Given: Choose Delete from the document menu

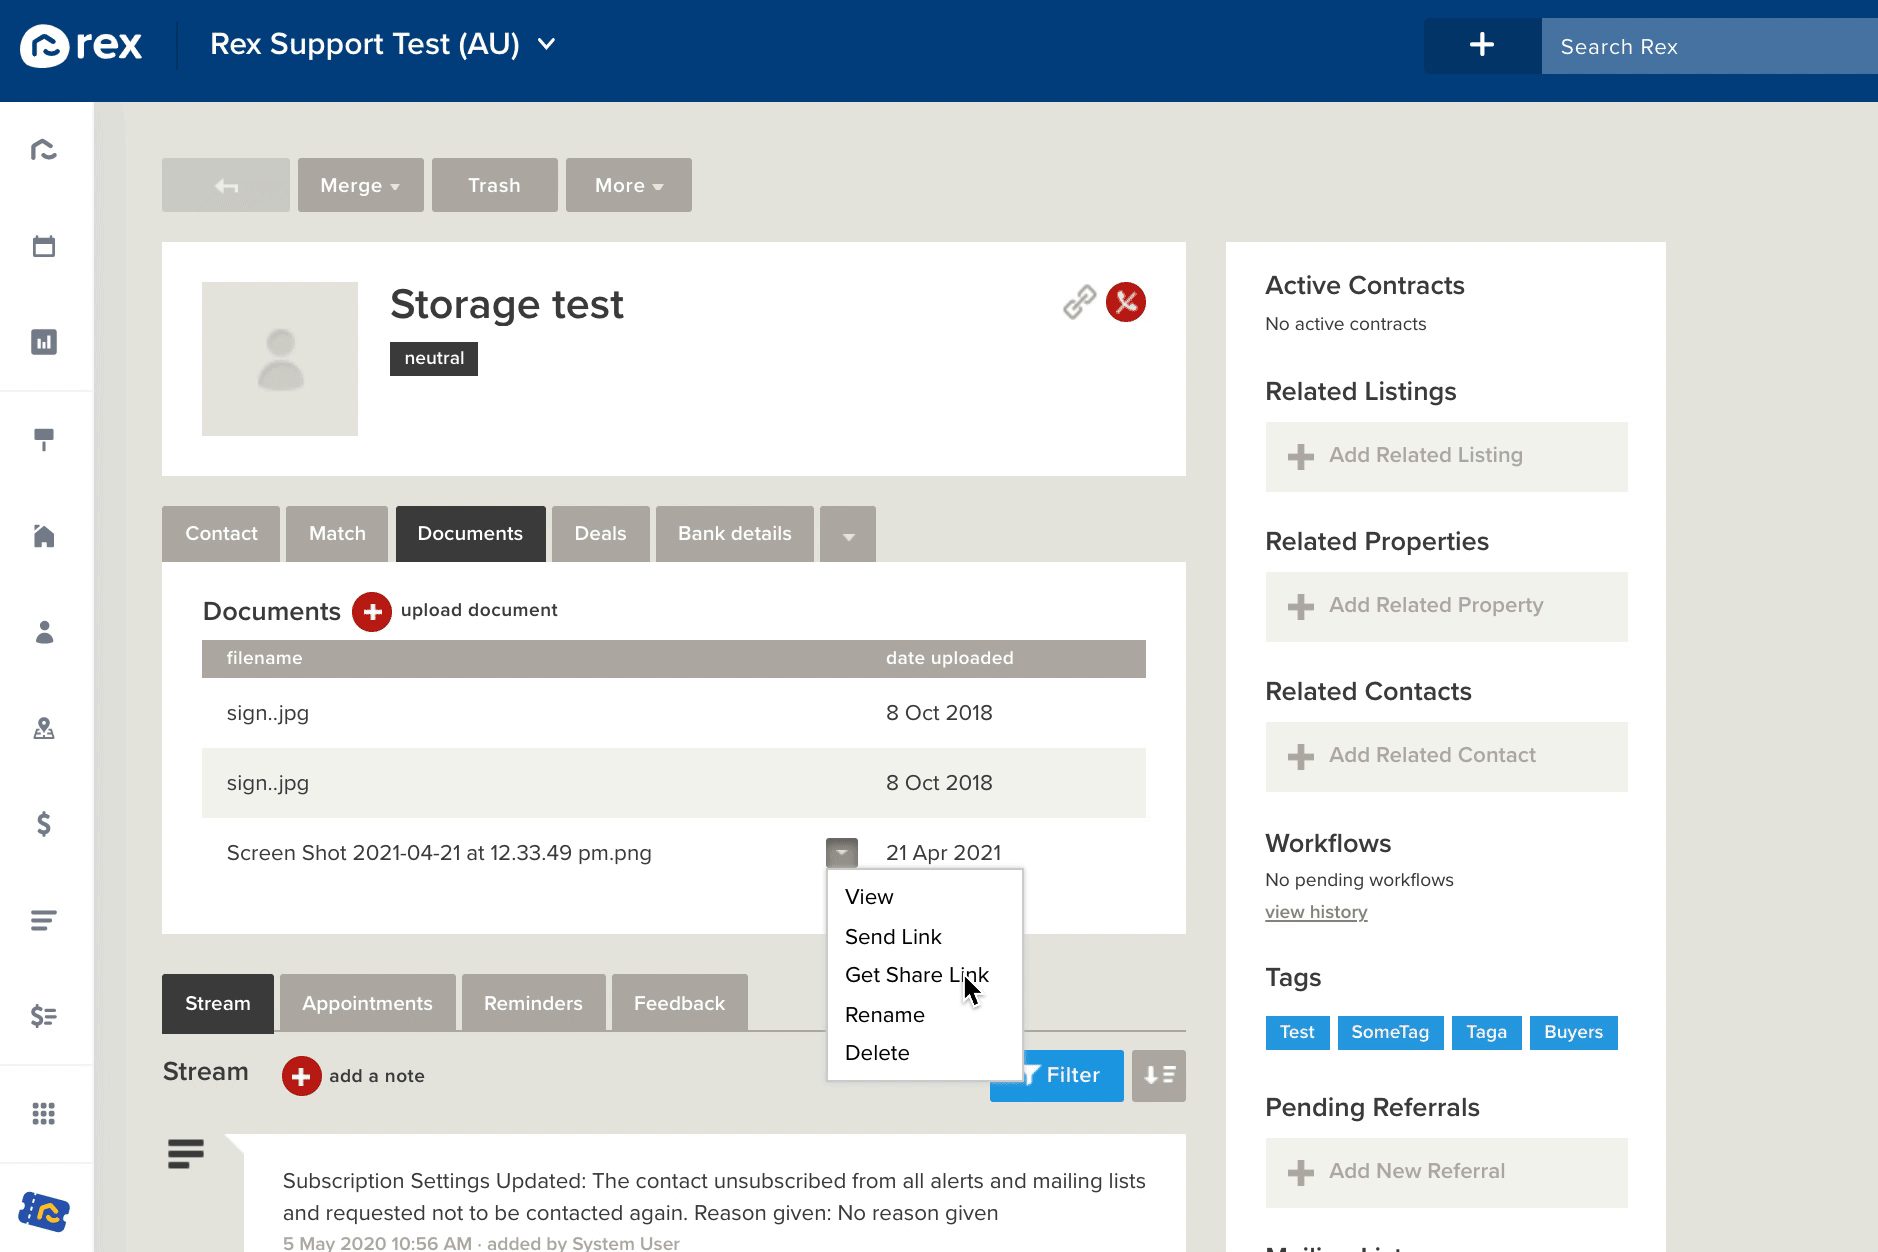Looking at the screenshot, I should click(x=877, y=1053).
